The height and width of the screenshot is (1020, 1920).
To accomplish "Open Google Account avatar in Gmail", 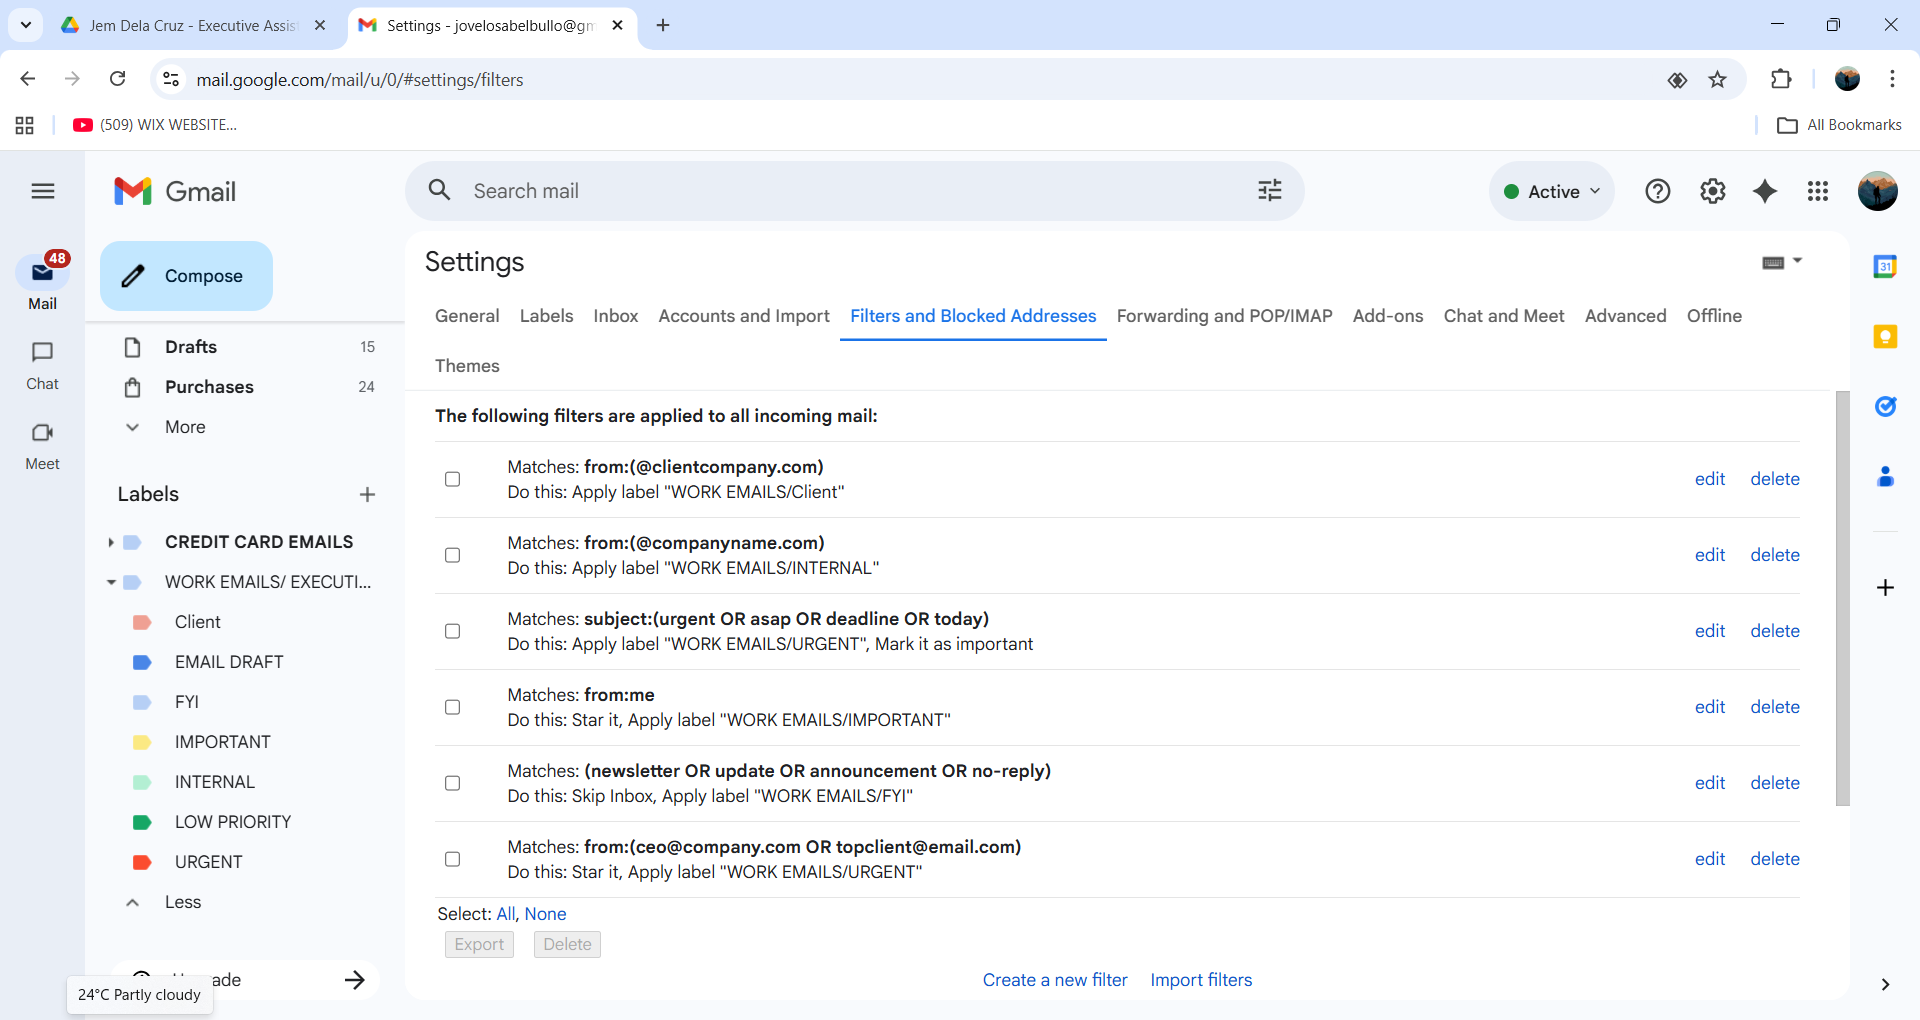I will tap(1877, 191).
